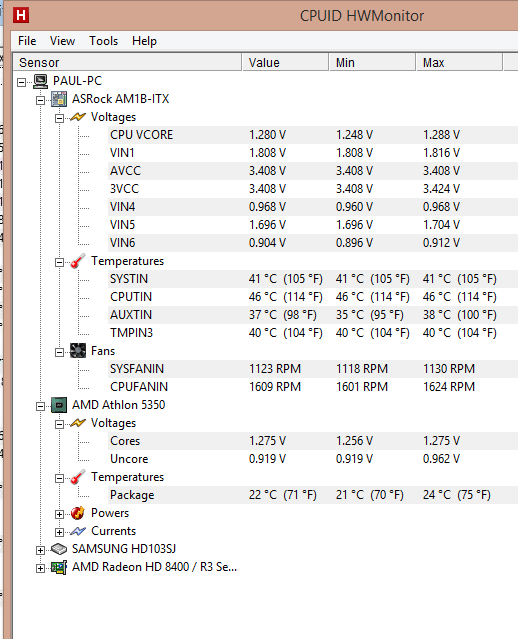Select the VIN6 voltage row

point(313,243)
